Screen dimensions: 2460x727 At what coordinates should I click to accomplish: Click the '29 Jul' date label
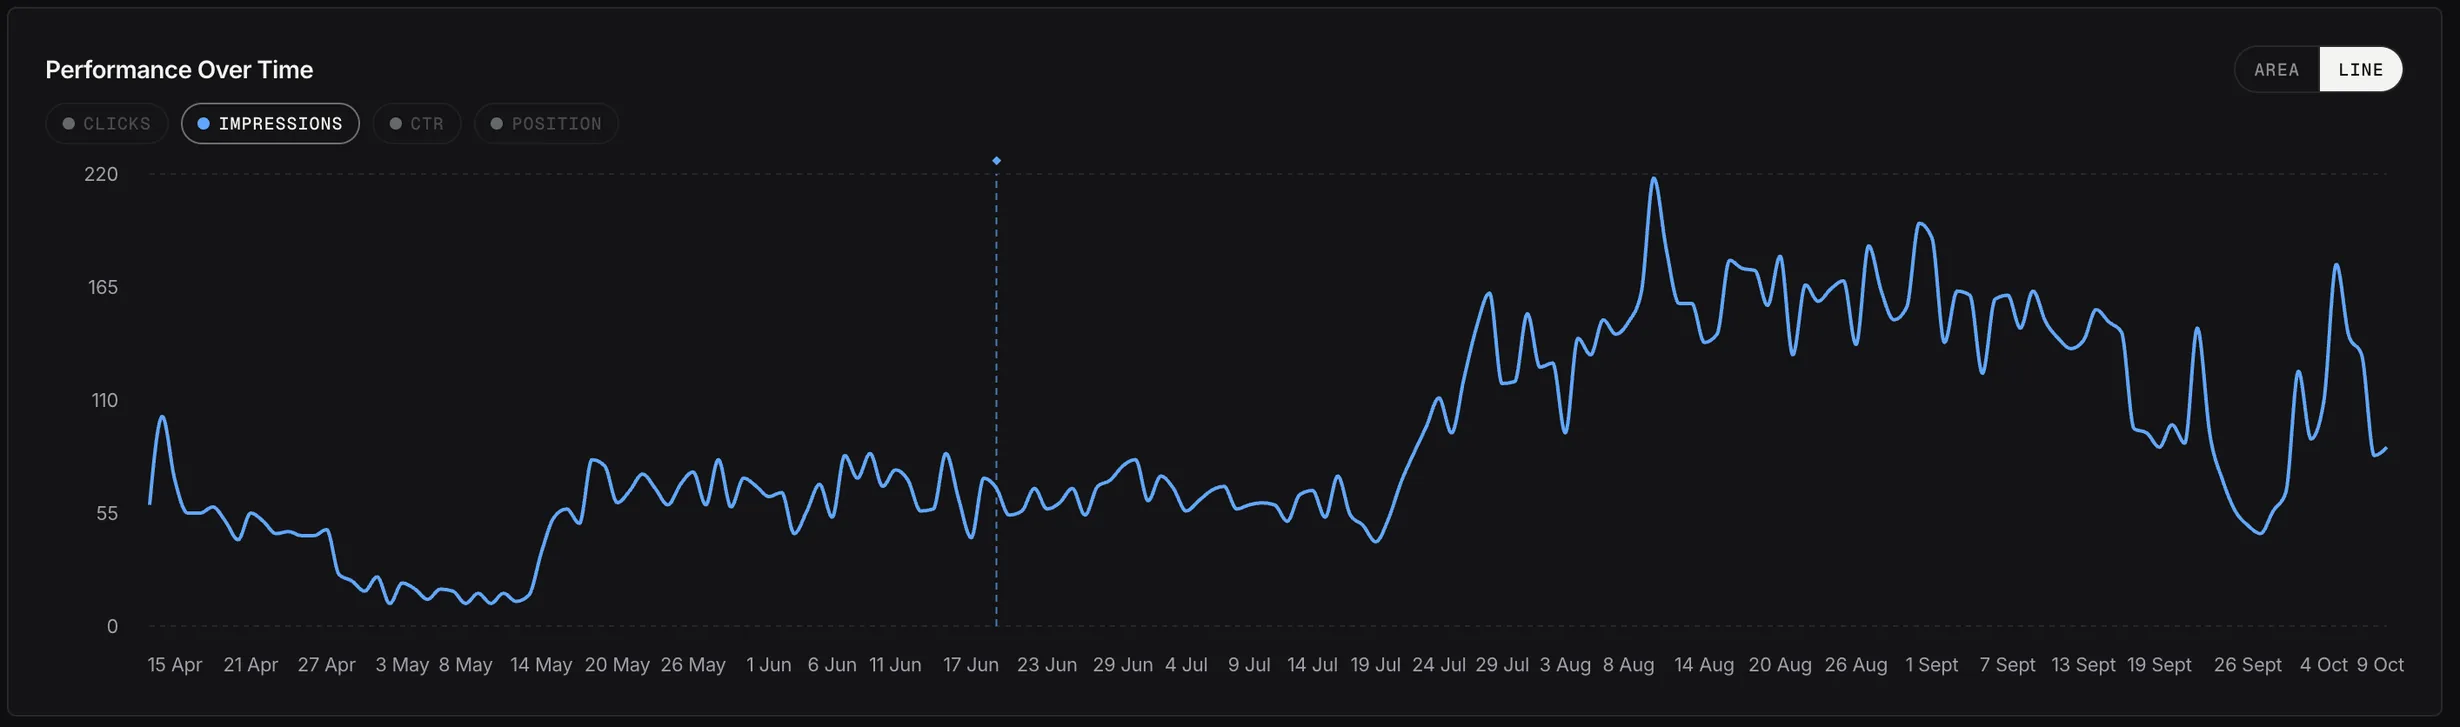point(1502,665)
